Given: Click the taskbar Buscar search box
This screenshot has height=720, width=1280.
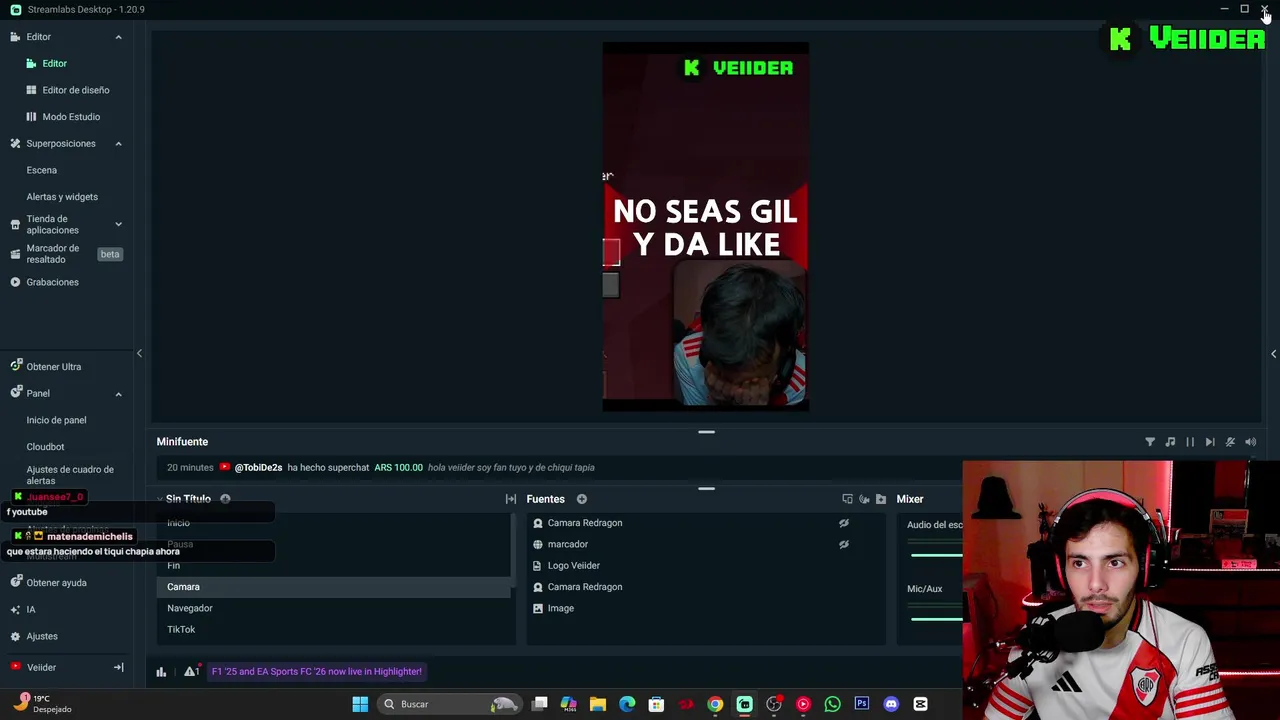Looking at the screenshot, I should tap(452, 704).
